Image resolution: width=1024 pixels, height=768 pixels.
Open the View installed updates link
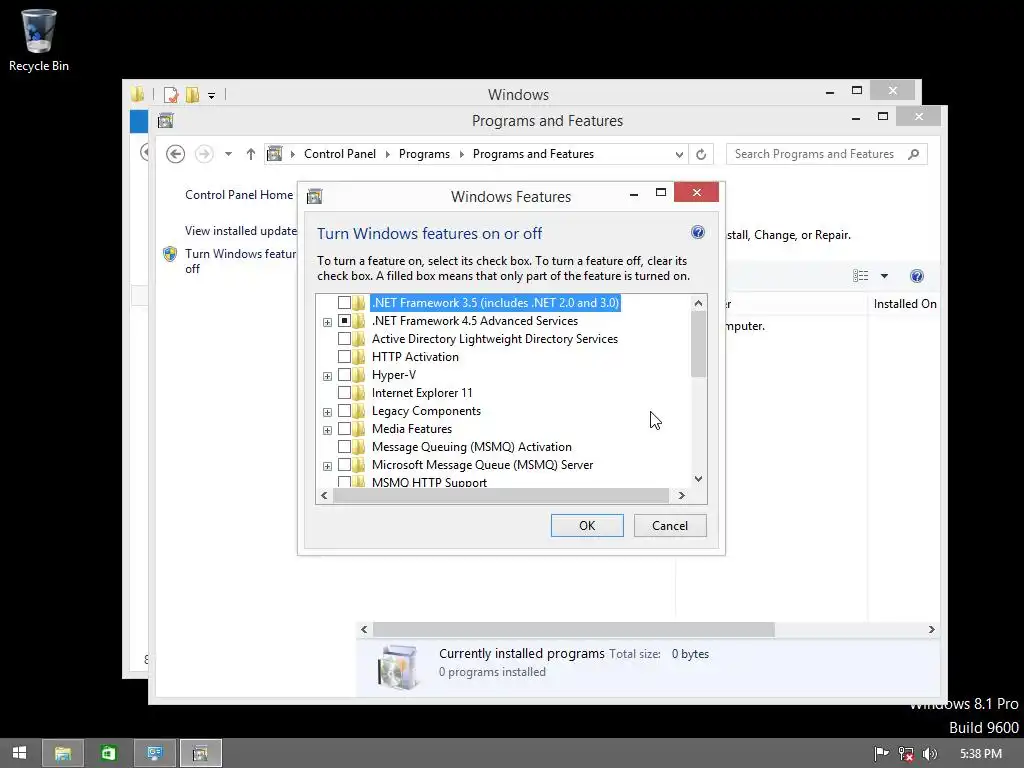point(241,231)
